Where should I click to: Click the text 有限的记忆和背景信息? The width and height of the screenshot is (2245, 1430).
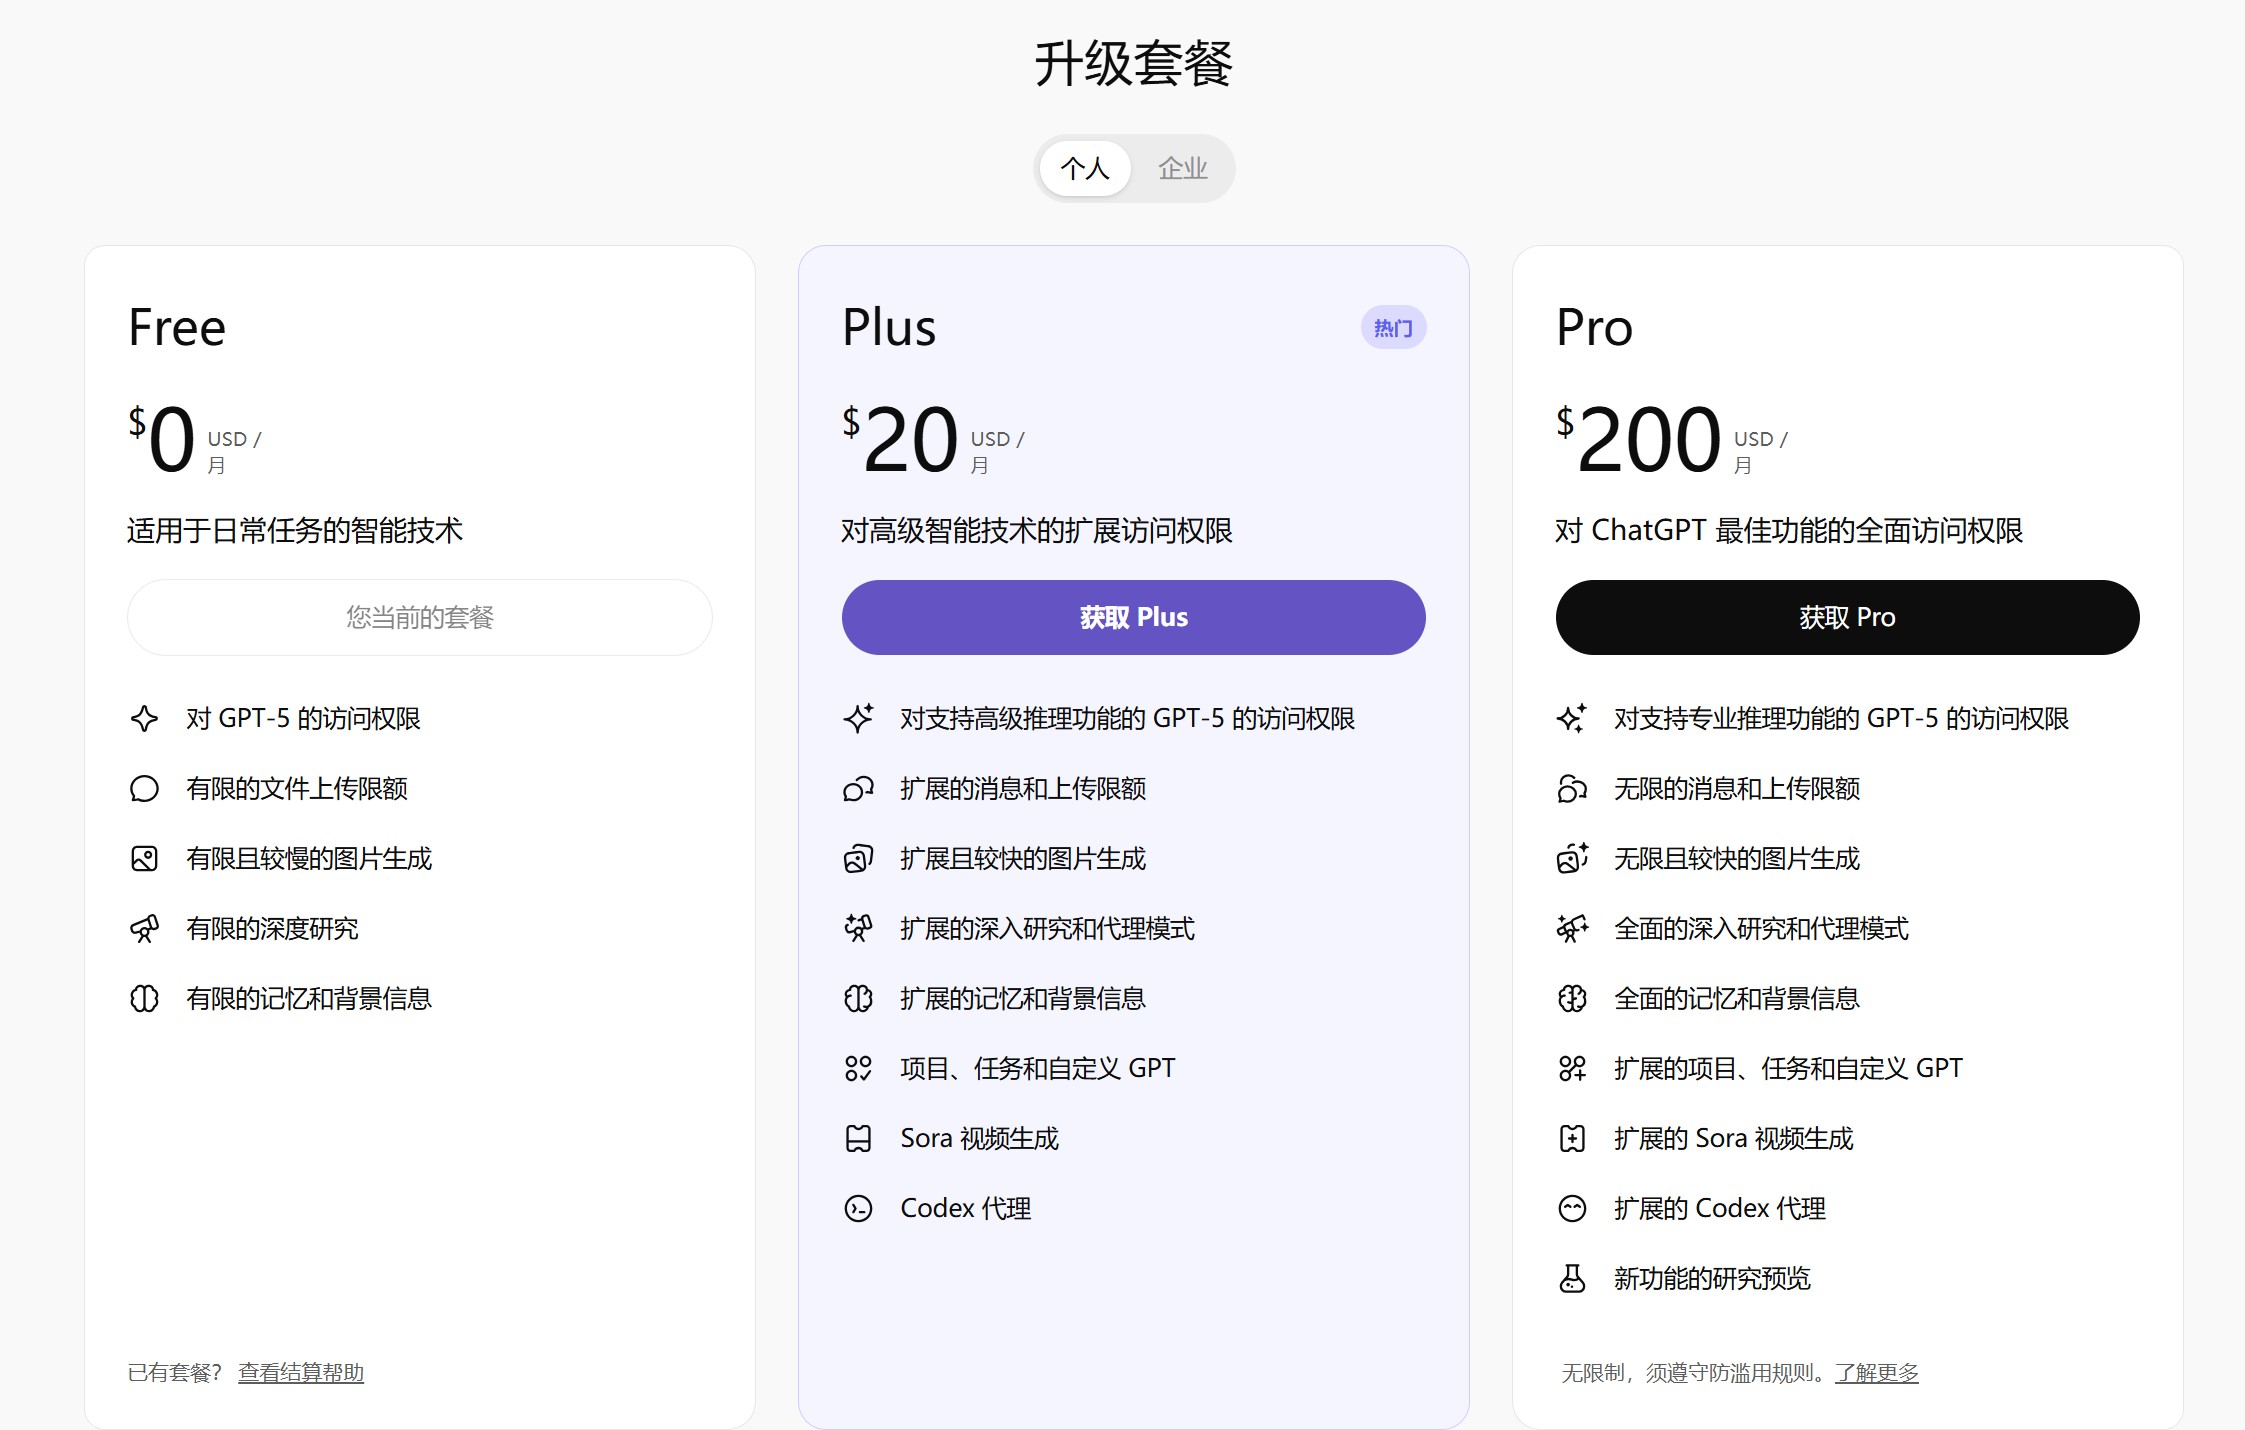[309, 998]
